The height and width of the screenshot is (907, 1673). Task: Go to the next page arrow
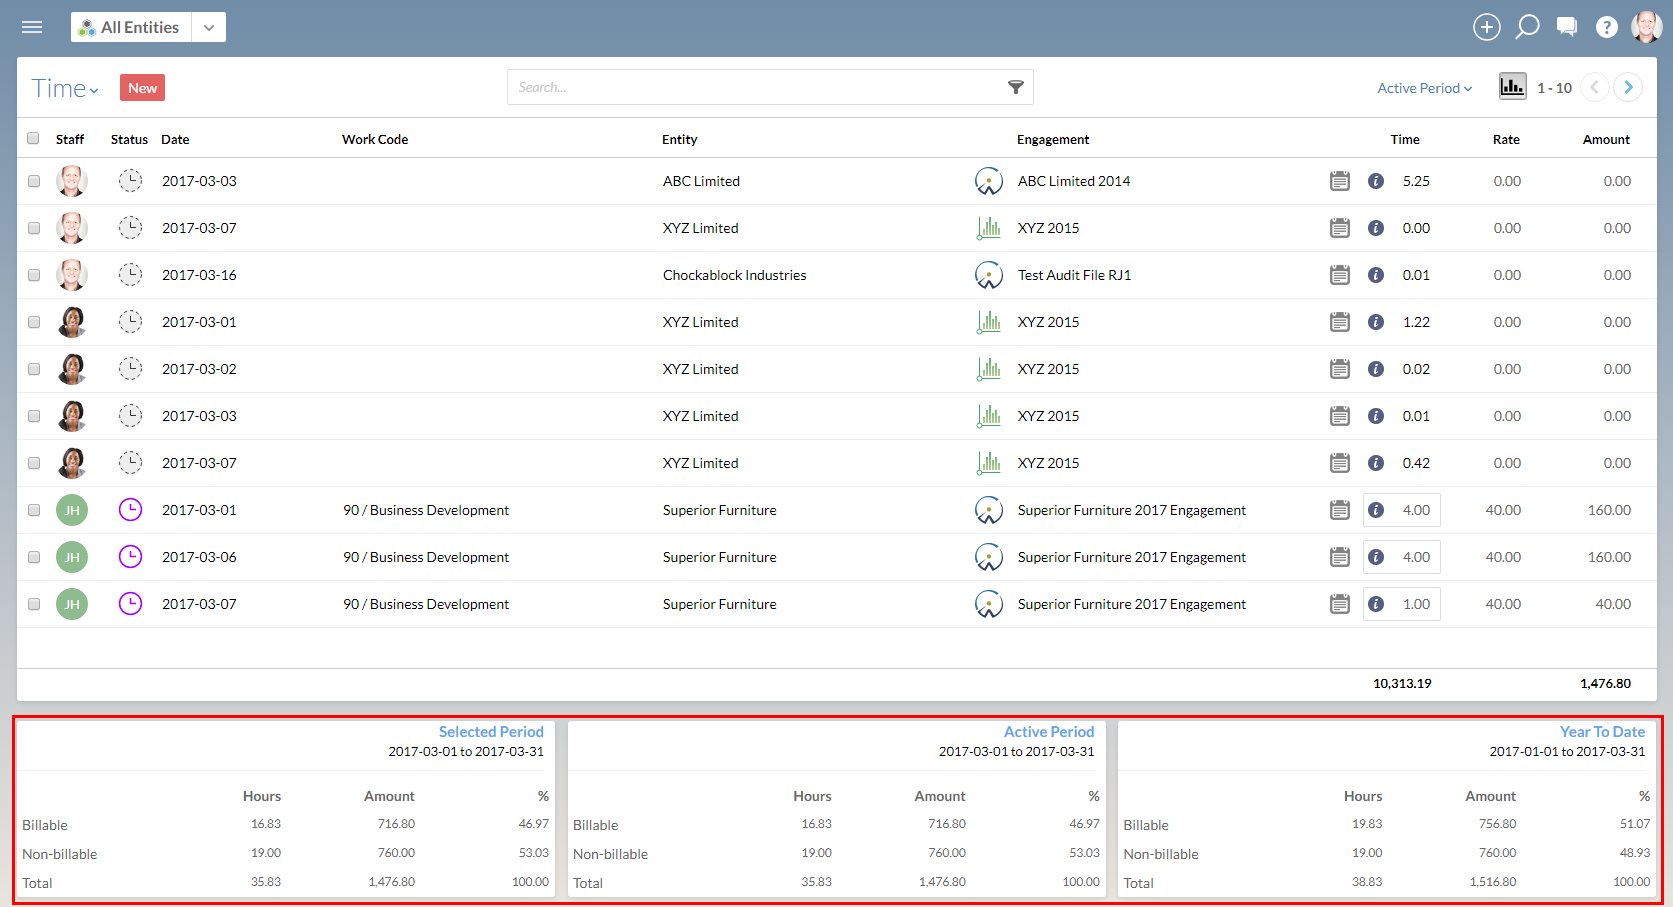1628,87
